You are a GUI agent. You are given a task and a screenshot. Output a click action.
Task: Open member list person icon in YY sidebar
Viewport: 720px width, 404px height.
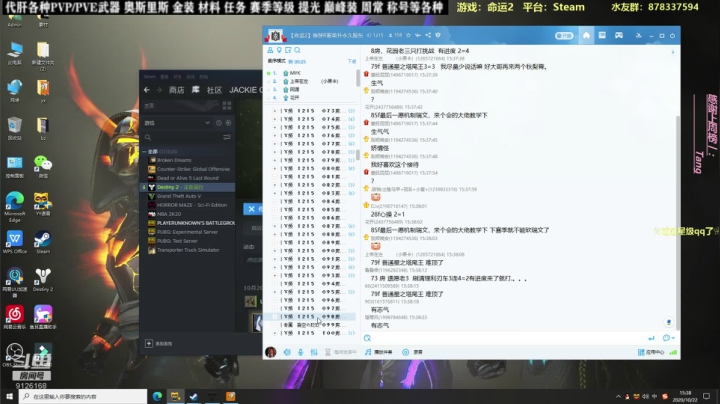(x=270, y=50)
